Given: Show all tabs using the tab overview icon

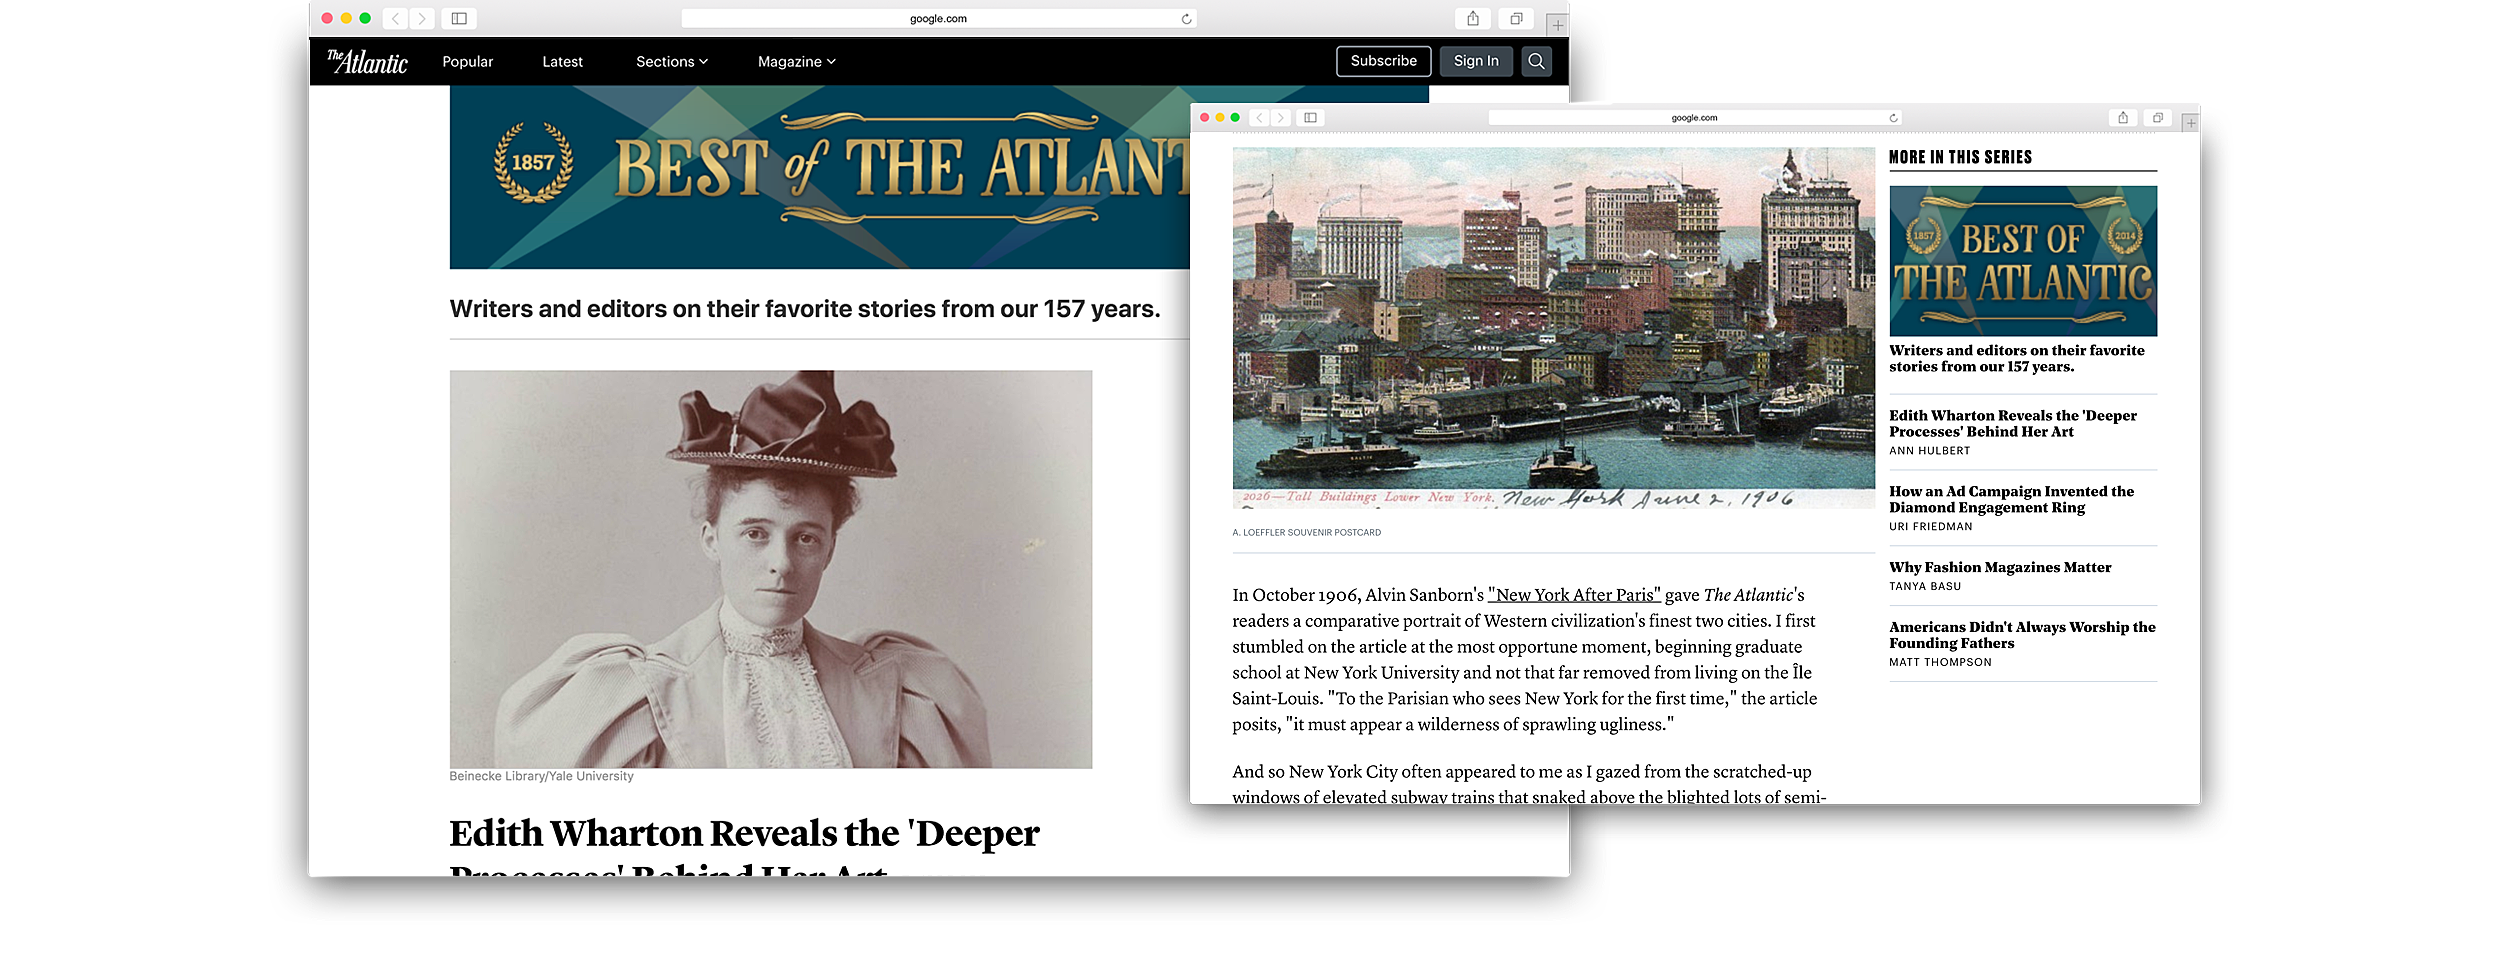Looking at the screenshot, I should pos(1516,18).
